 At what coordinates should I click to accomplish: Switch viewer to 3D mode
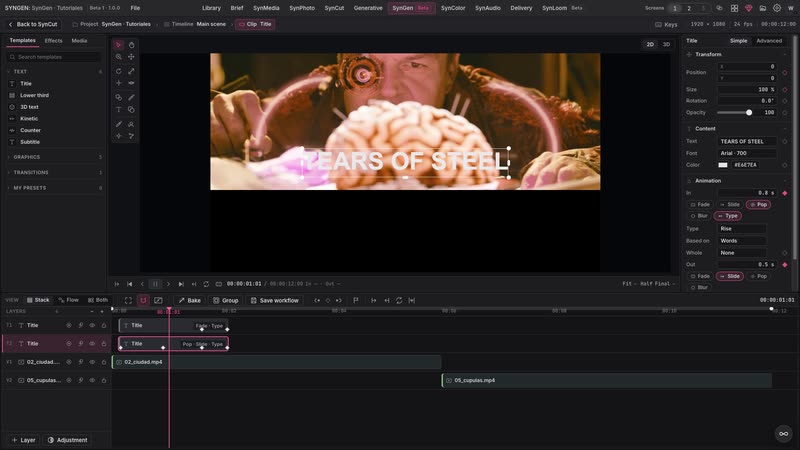pos(666,44)
